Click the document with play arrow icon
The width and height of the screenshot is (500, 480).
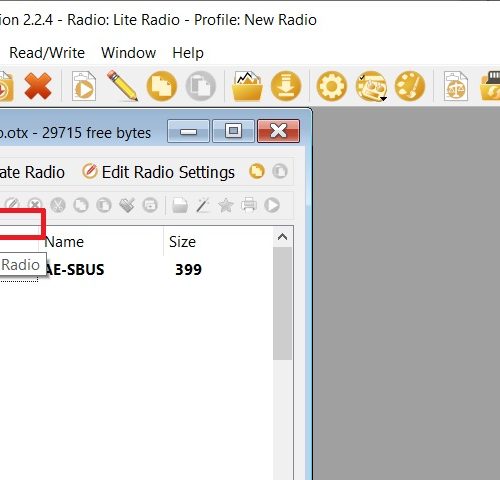pyautogui.click(x=84, y=86)
